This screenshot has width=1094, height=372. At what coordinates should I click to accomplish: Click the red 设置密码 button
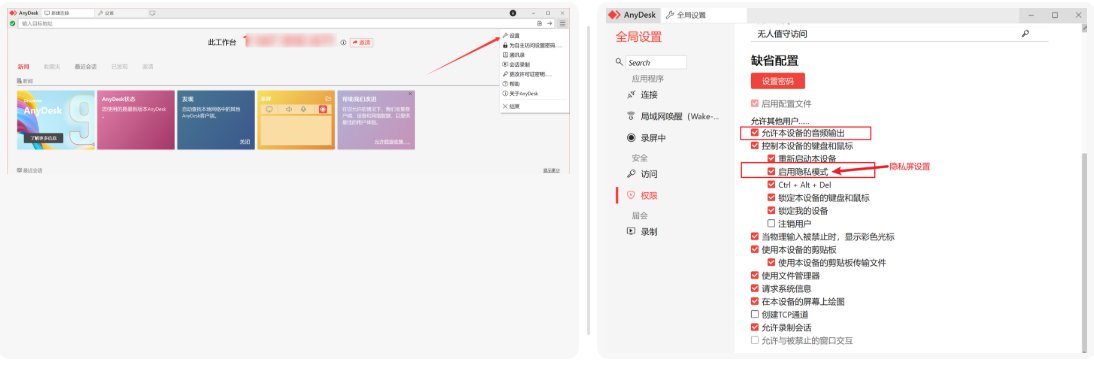pos(778,81)
